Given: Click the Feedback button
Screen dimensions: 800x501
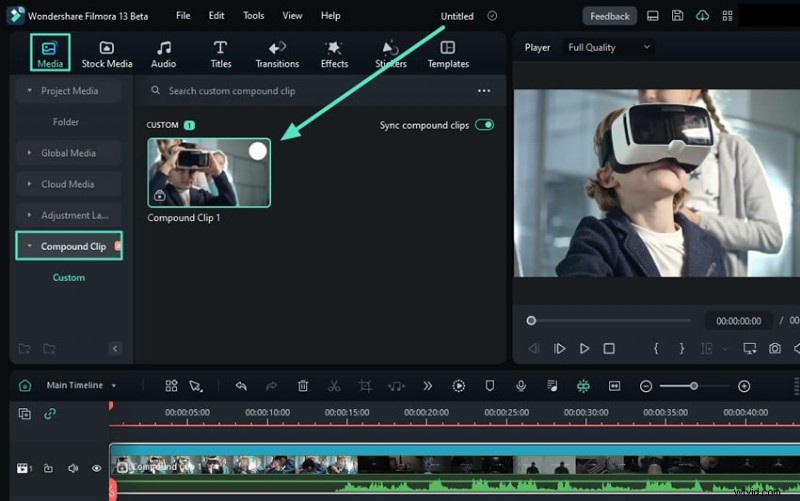Looking at the screenshot, I should pyautogui.click(x=609, y=16).
